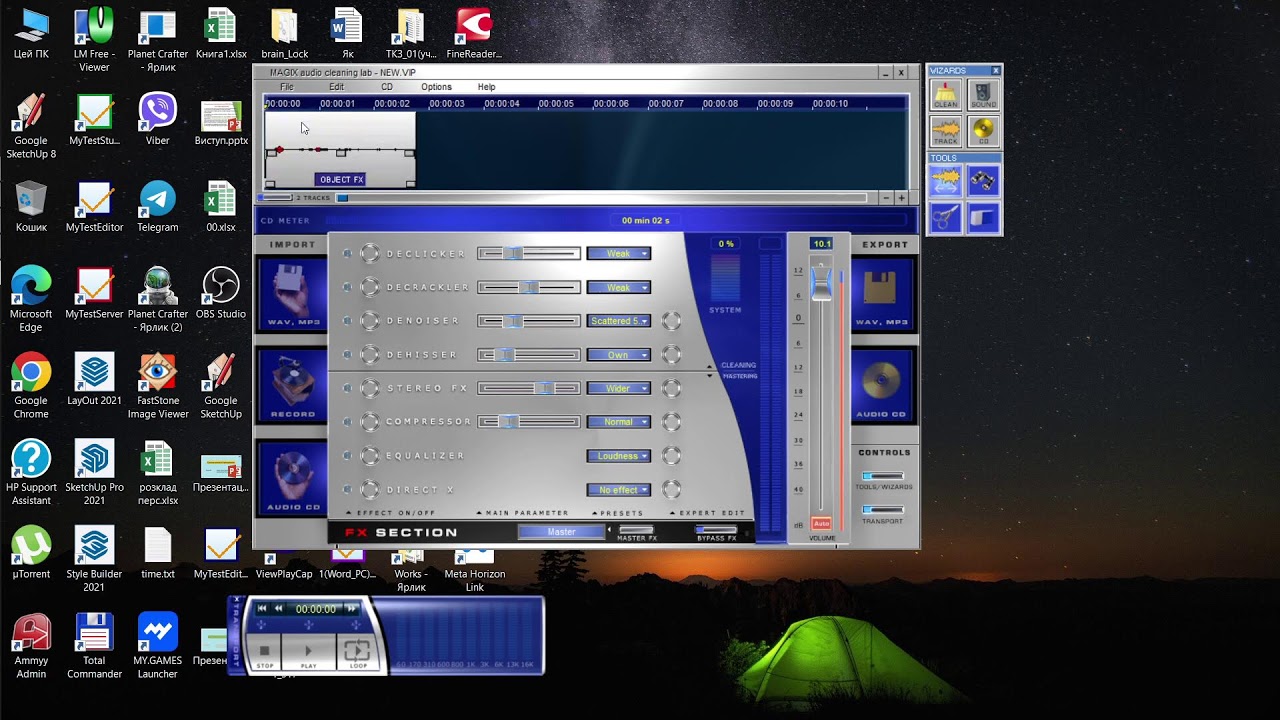Toggle the Denoiser effect on/off

coord(369,321)
